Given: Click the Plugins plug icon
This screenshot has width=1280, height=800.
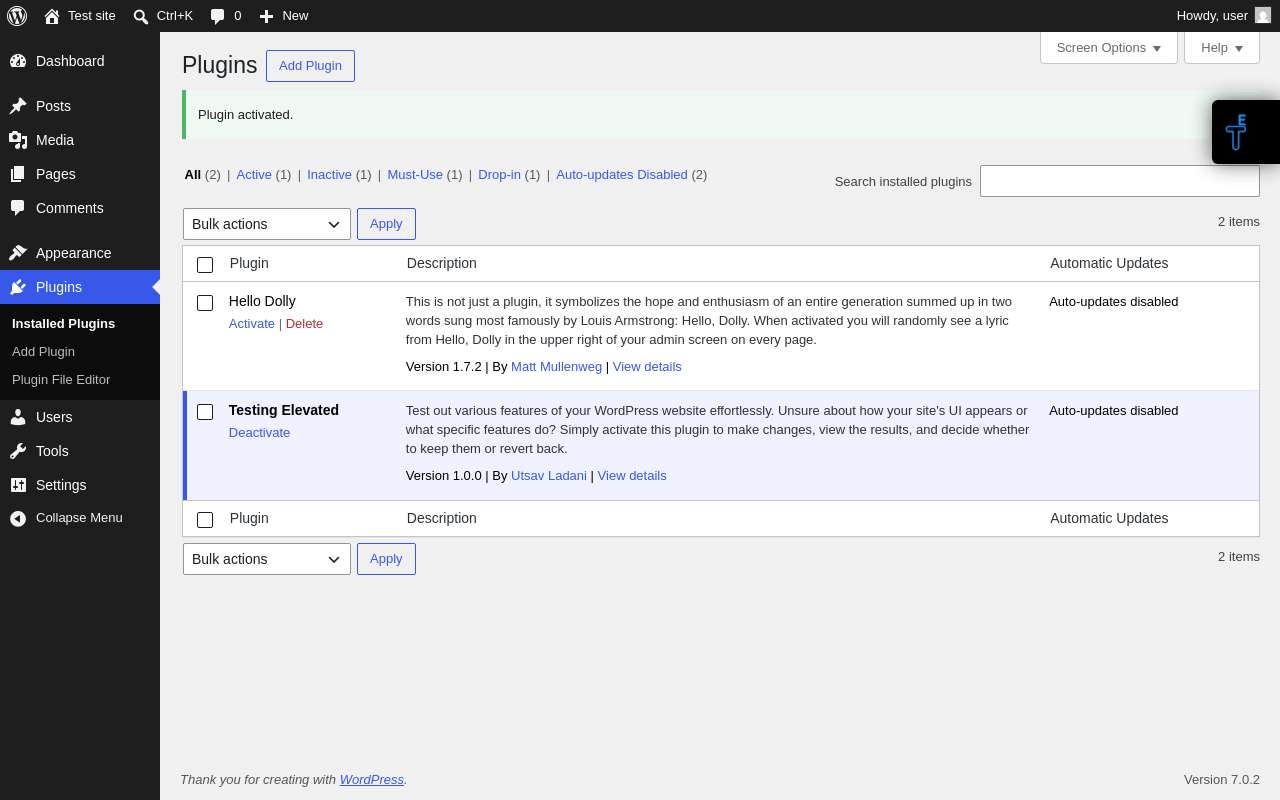Looking at the screenshot, I should pyautogui.click(x=18, y=287).
